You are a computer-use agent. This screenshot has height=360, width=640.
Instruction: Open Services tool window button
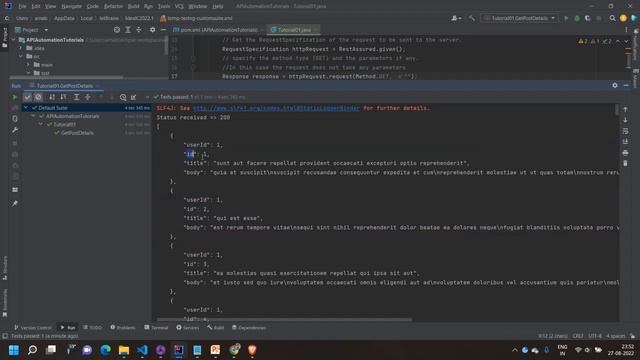click(x=187, y=327)
